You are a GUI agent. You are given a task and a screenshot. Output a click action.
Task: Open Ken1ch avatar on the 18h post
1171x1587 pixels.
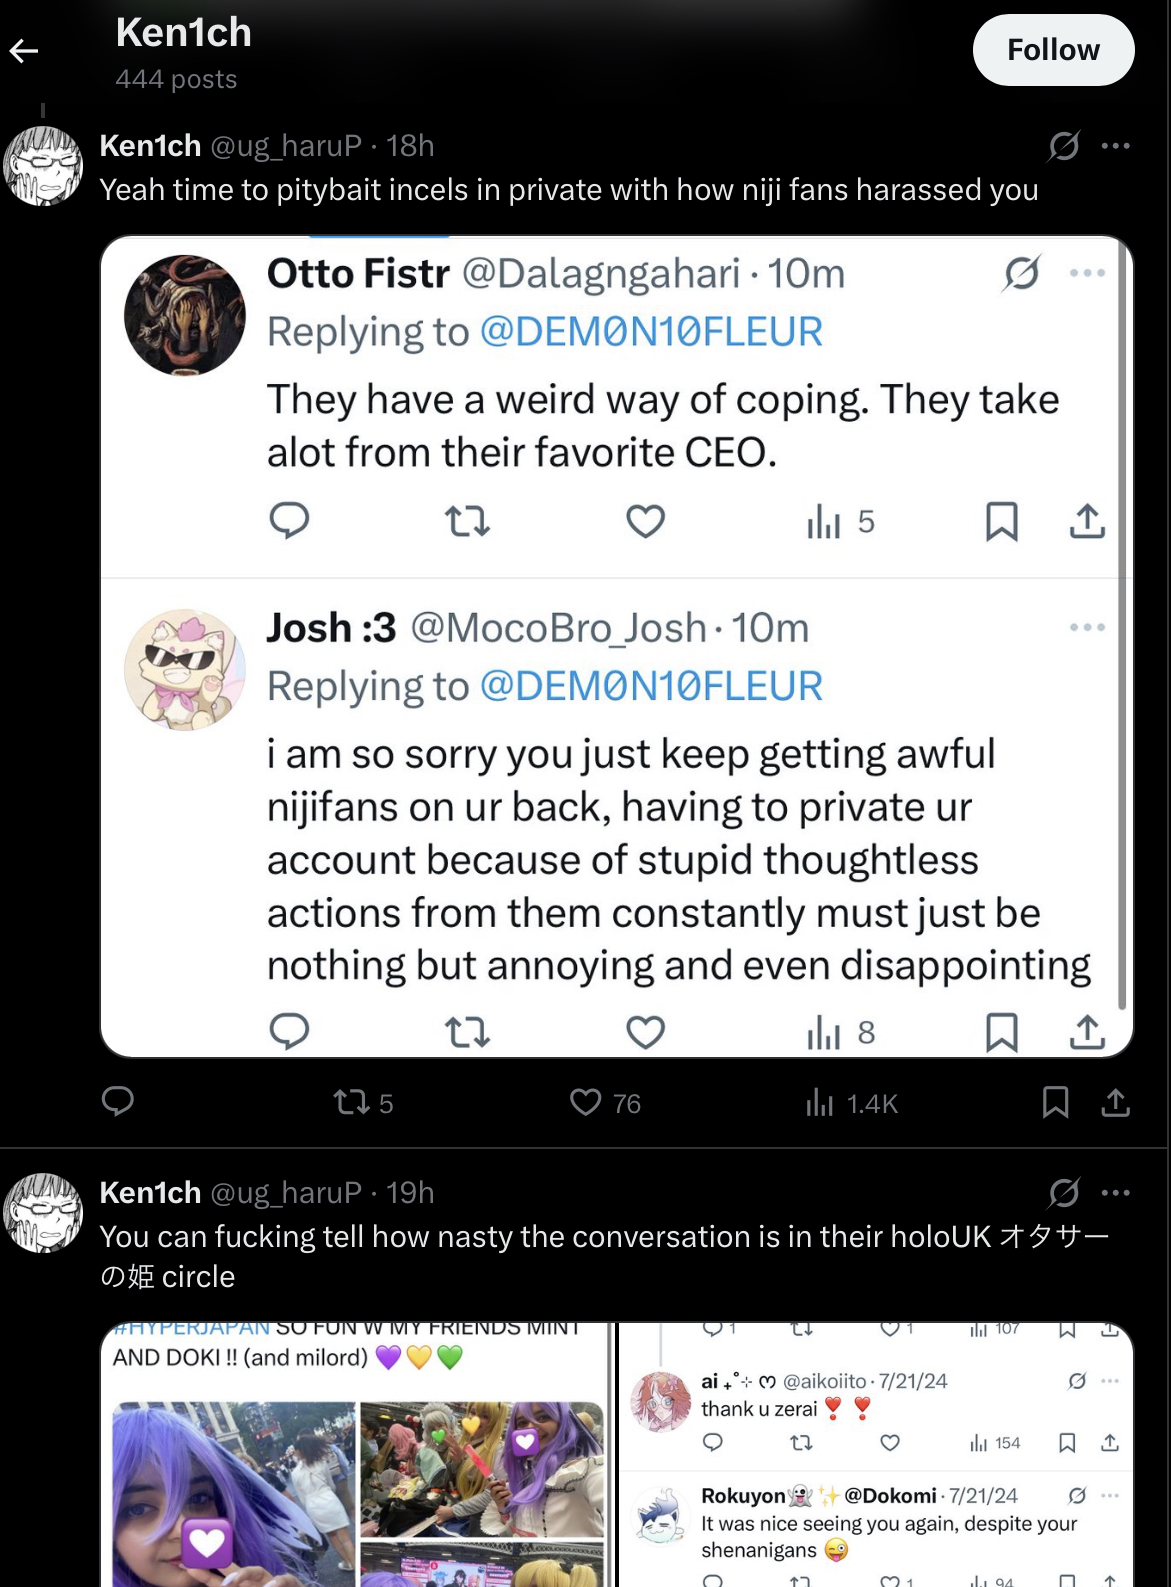point(44,167)
